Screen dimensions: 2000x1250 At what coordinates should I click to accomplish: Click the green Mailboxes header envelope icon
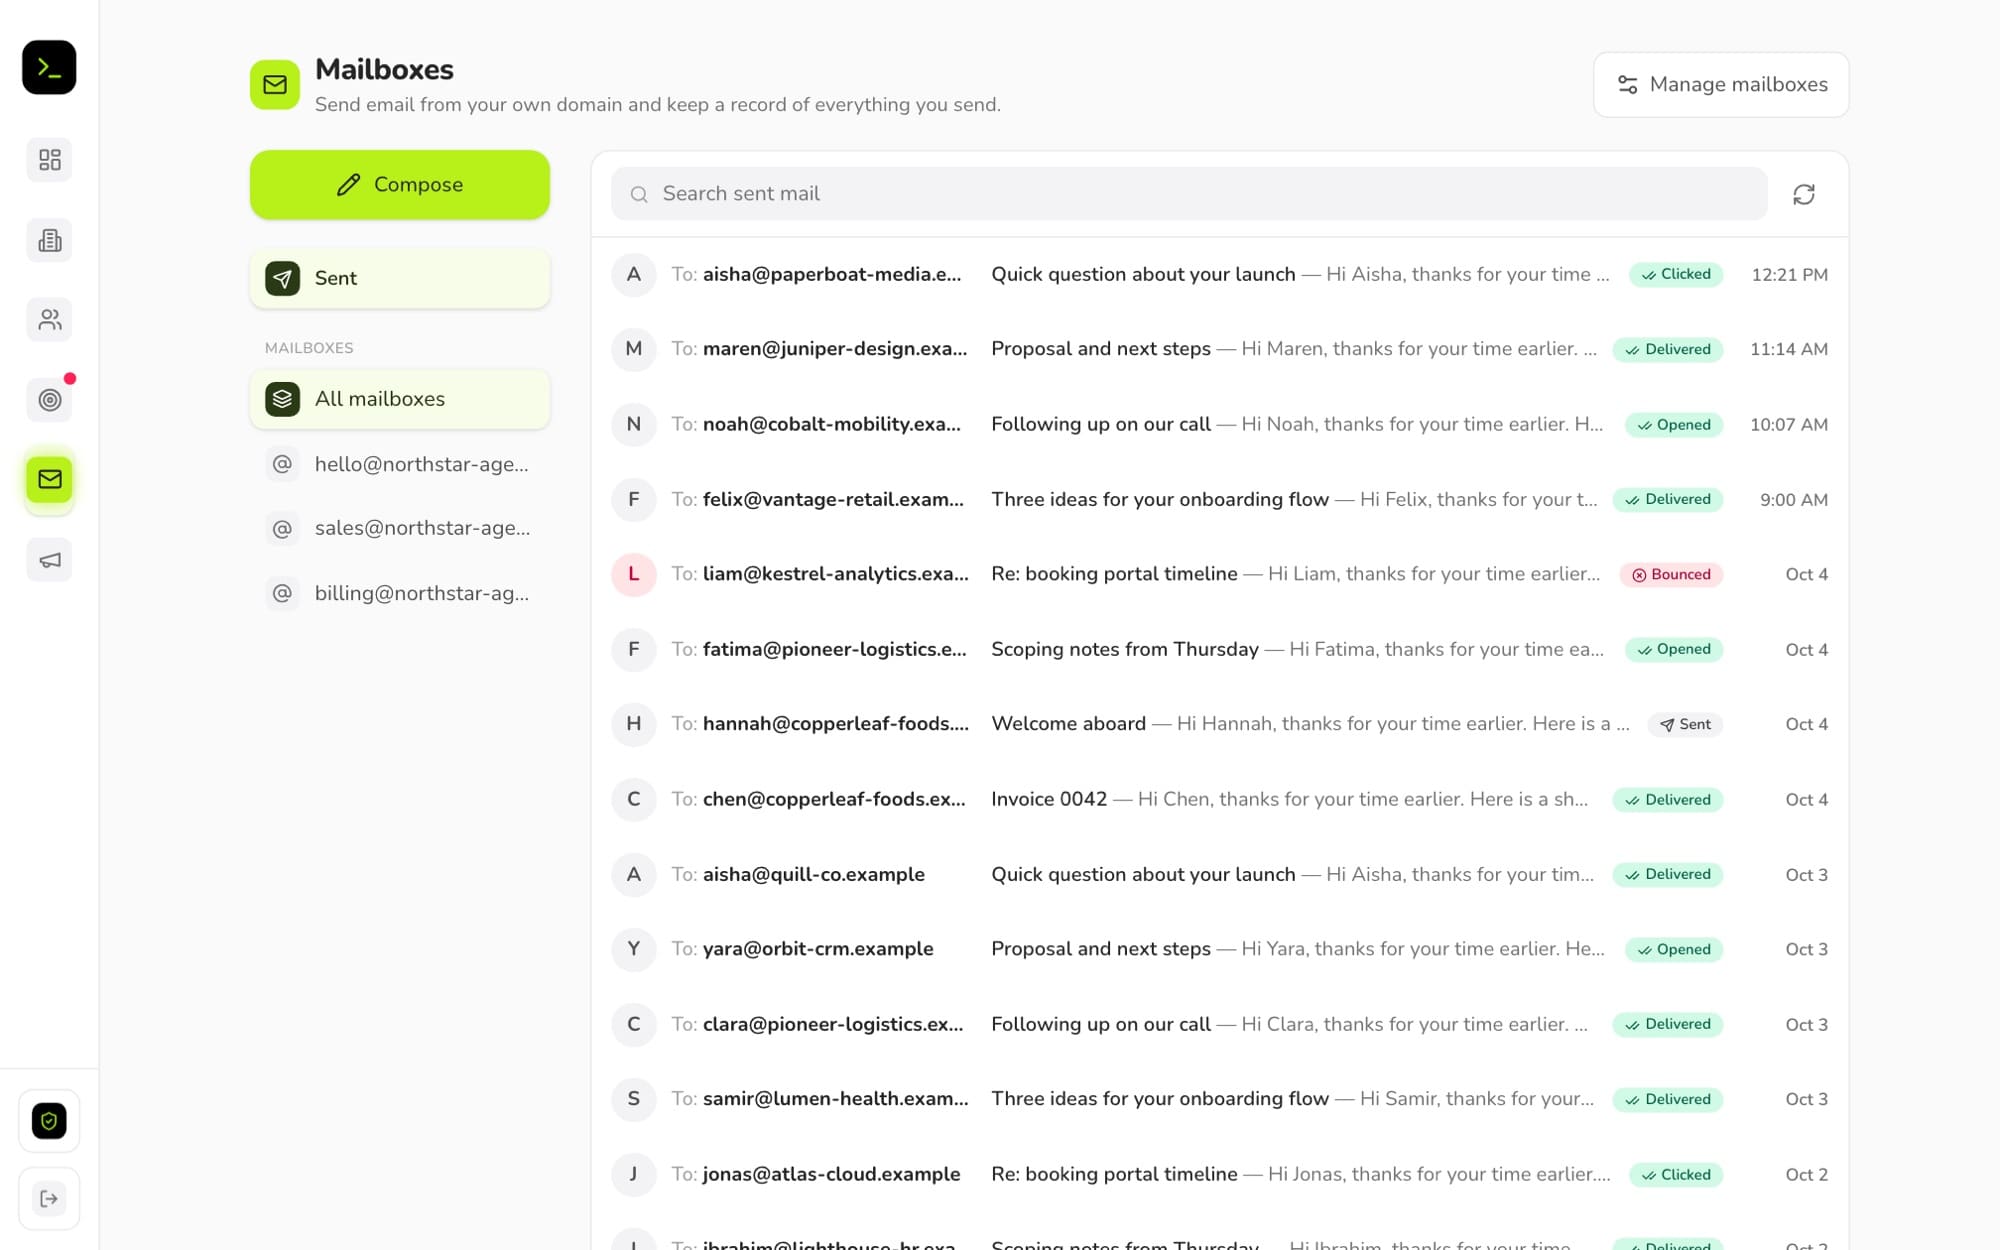pos(275,85)
